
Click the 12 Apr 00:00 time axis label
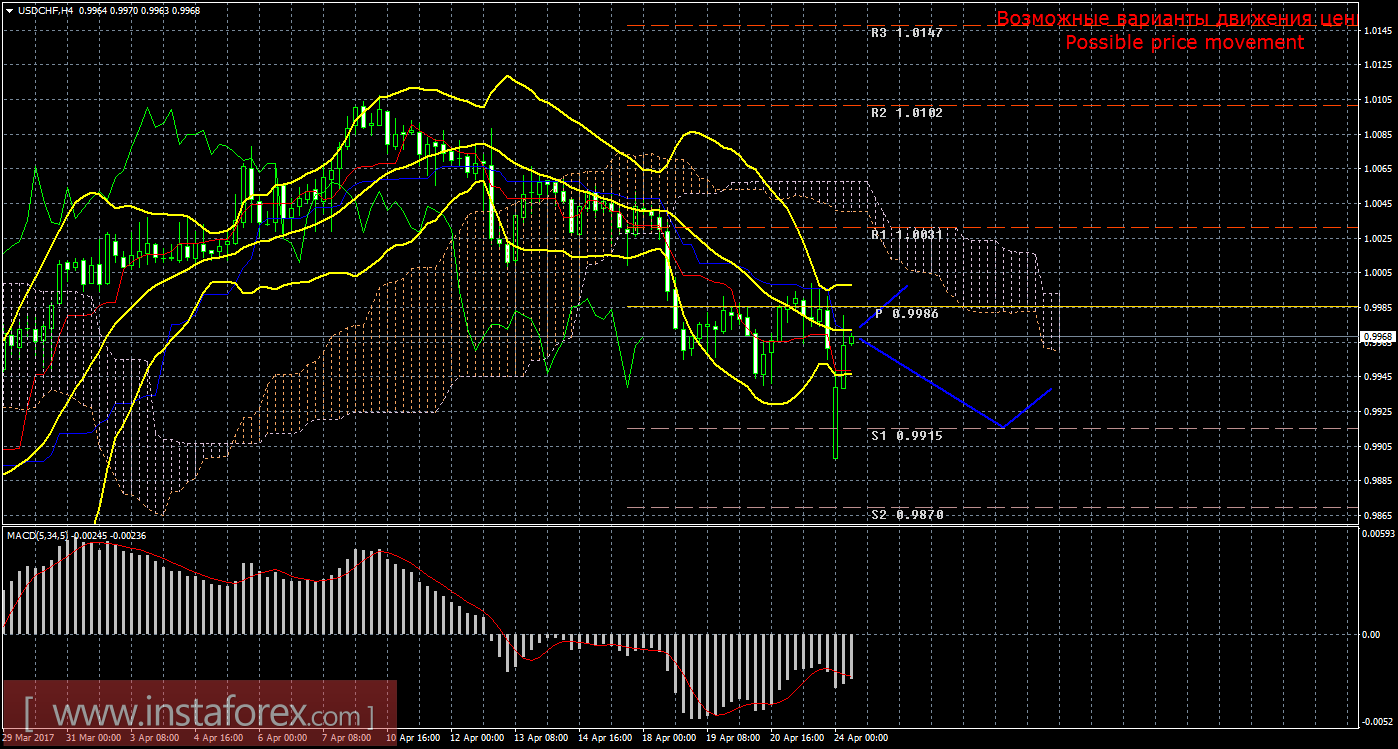point(477,737)
